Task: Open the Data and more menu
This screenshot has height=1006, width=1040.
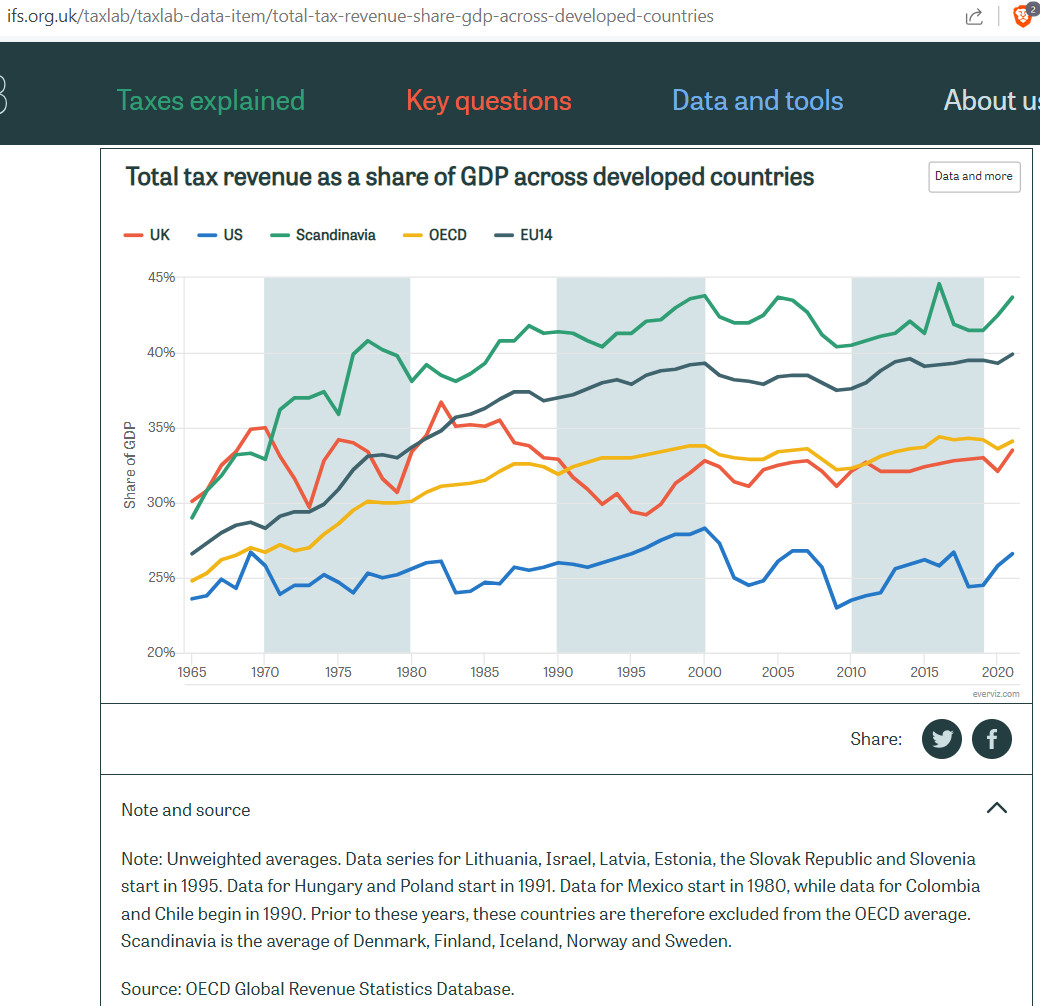Action: tap(974, 176)
